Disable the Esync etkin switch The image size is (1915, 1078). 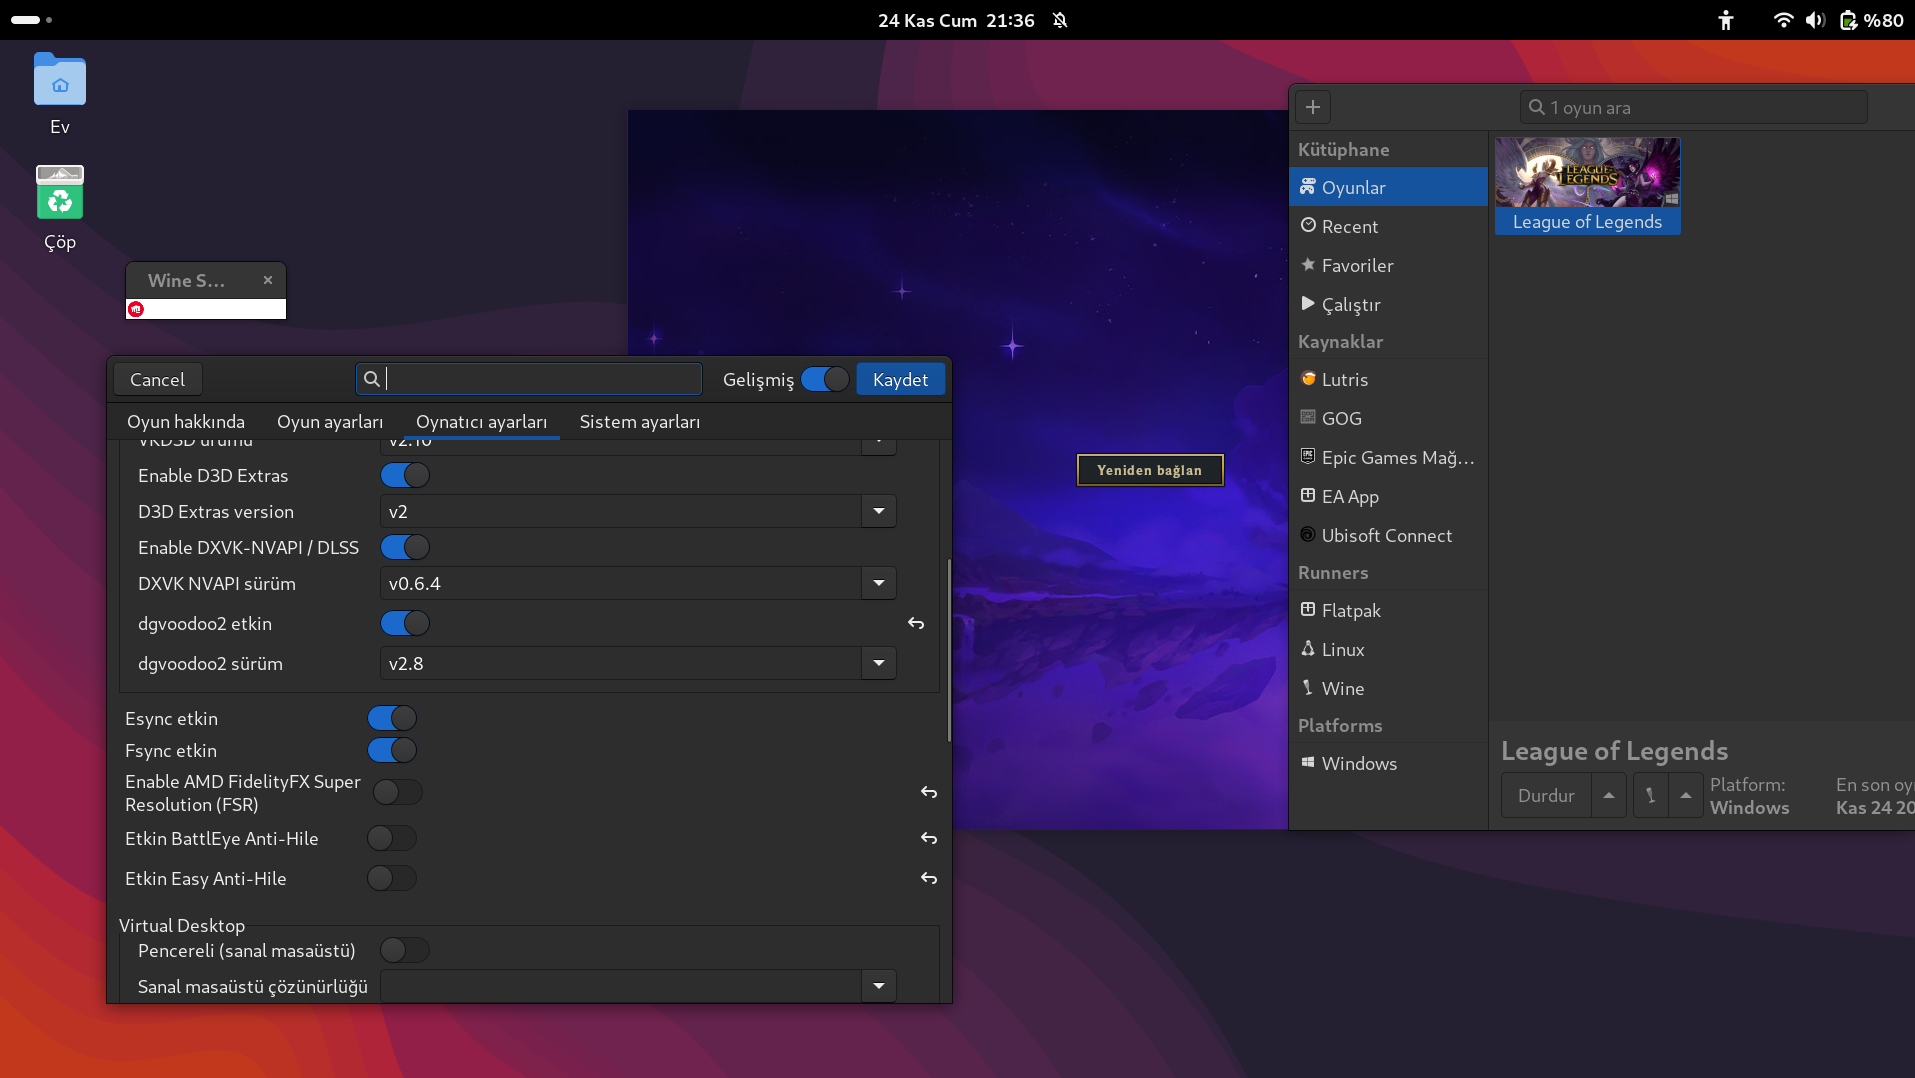[x=392, y=719]
